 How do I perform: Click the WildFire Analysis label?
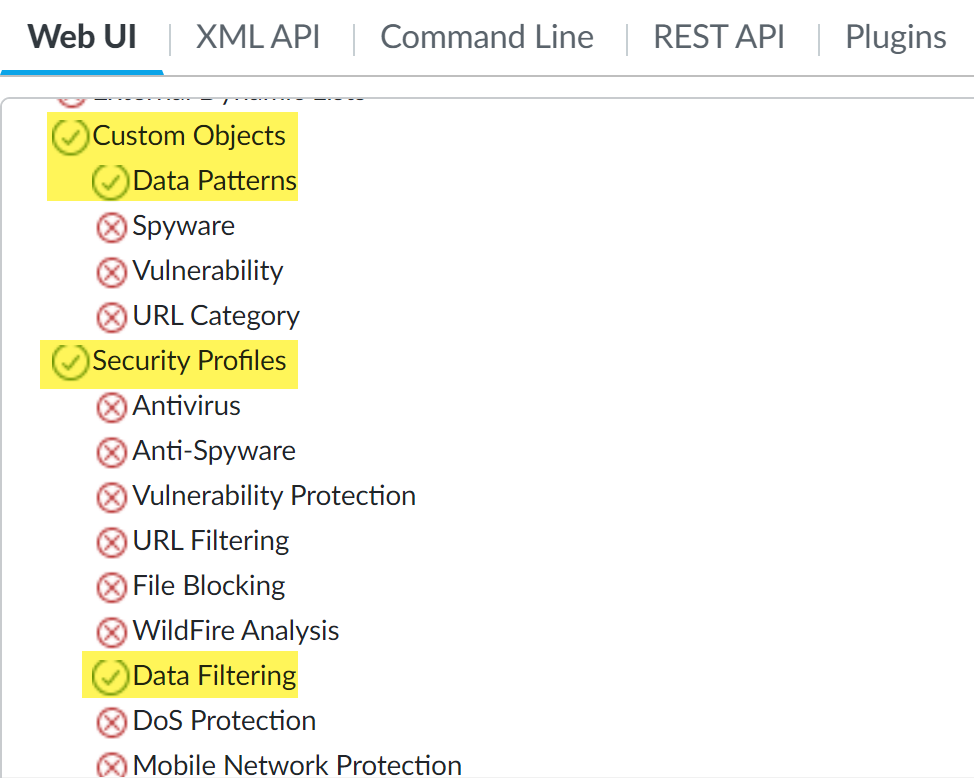click(236, 631)
